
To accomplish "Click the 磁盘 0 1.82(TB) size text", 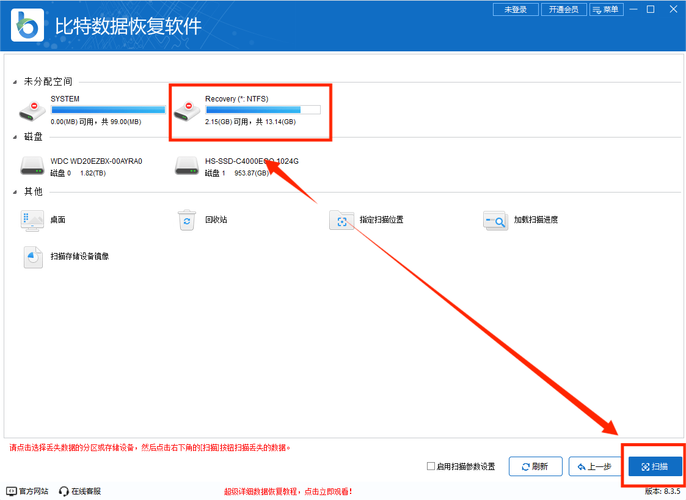I will pyautogui.click(x=78, y=173).
